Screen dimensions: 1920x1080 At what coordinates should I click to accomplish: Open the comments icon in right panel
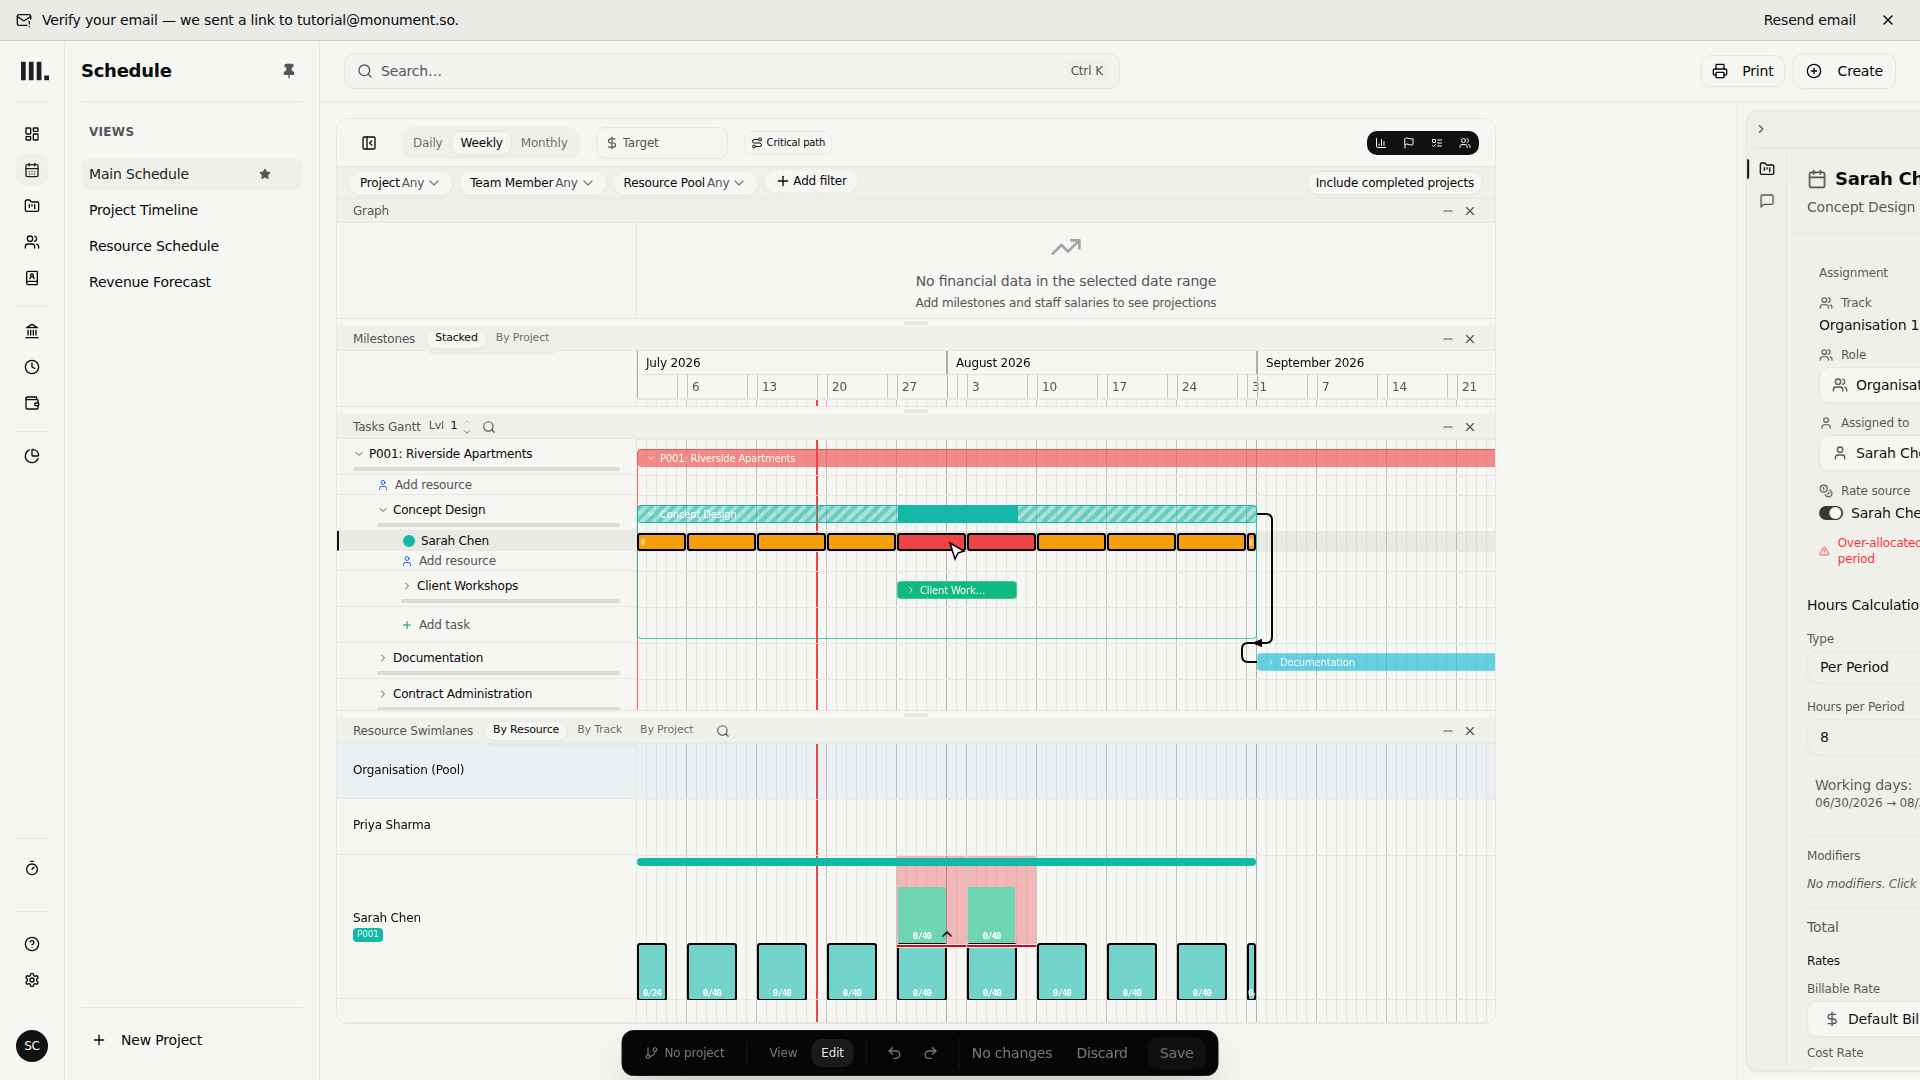coord(1767,201)
